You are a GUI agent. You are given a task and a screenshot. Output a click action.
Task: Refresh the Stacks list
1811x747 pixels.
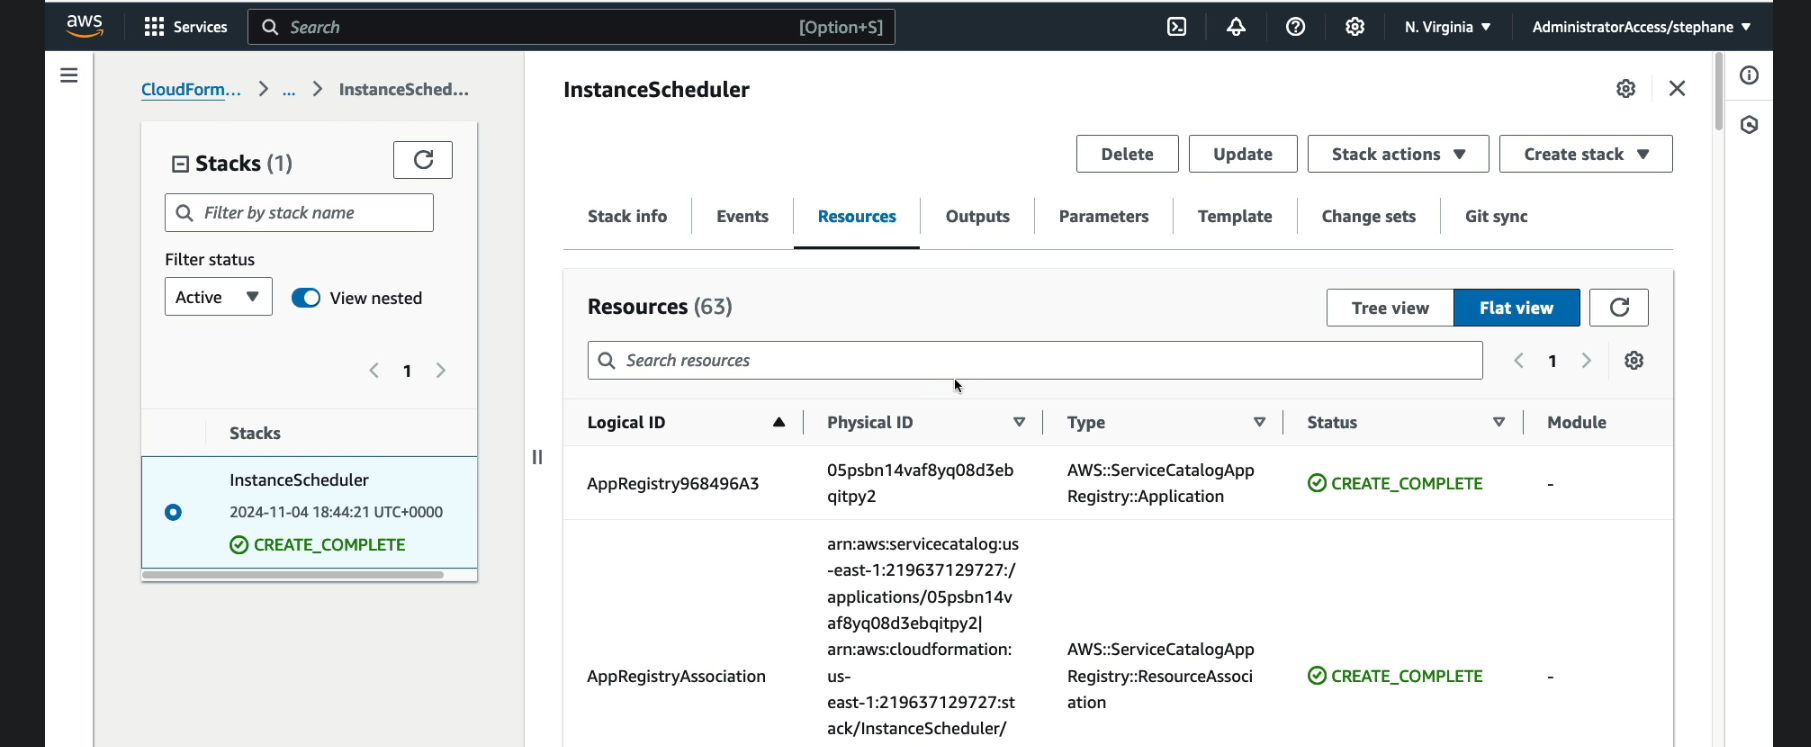coord(423,160)
